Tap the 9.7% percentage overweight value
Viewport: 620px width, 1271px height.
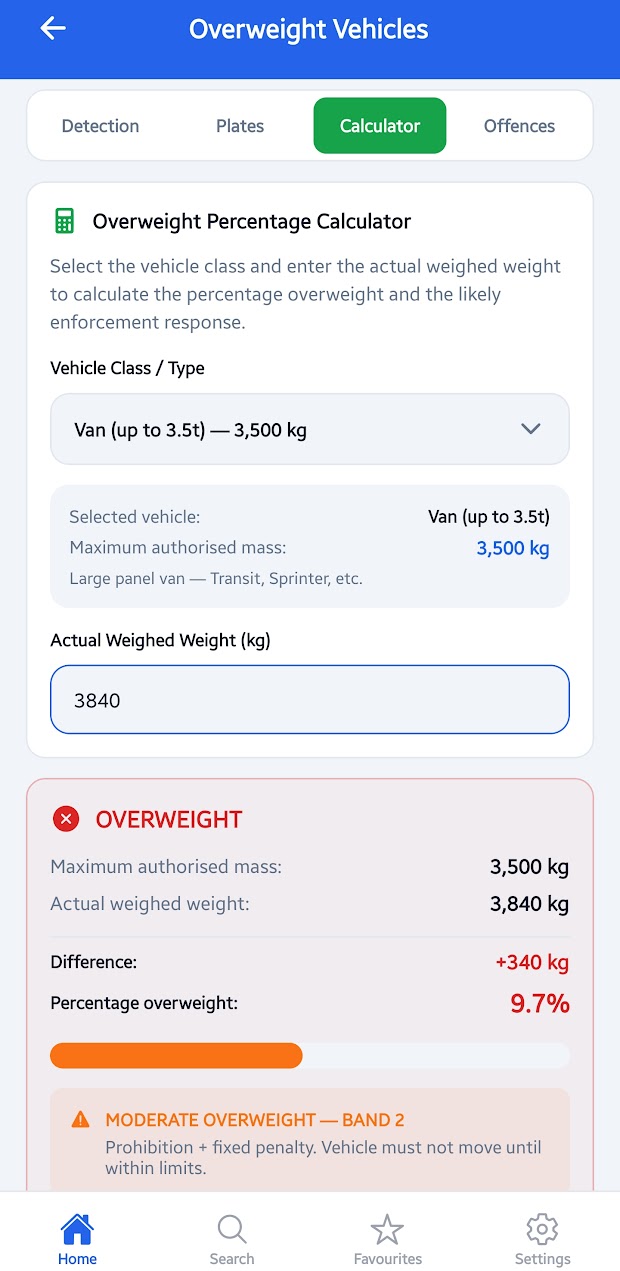[x=539, y=1004]
